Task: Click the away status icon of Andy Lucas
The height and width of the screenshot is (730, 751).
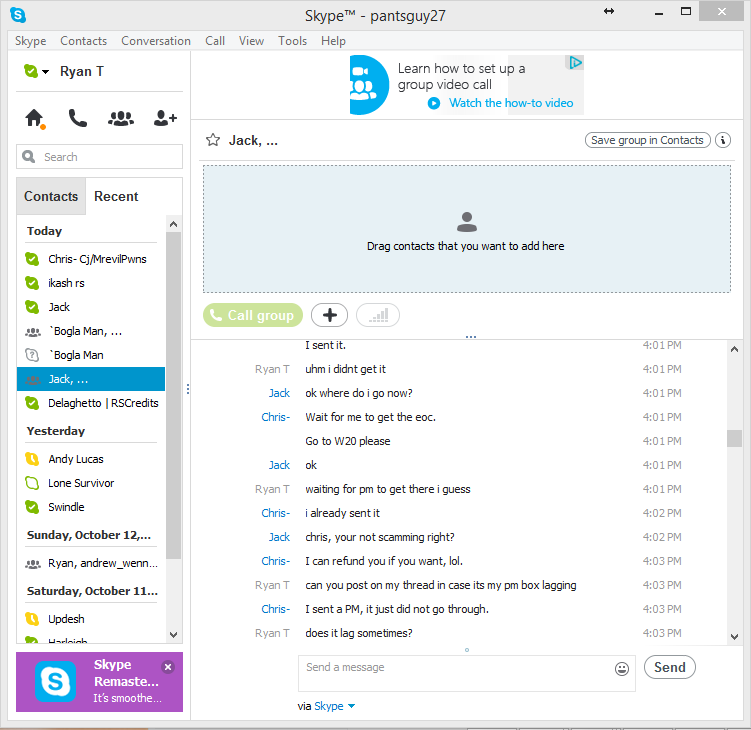Action: [32, 459]
